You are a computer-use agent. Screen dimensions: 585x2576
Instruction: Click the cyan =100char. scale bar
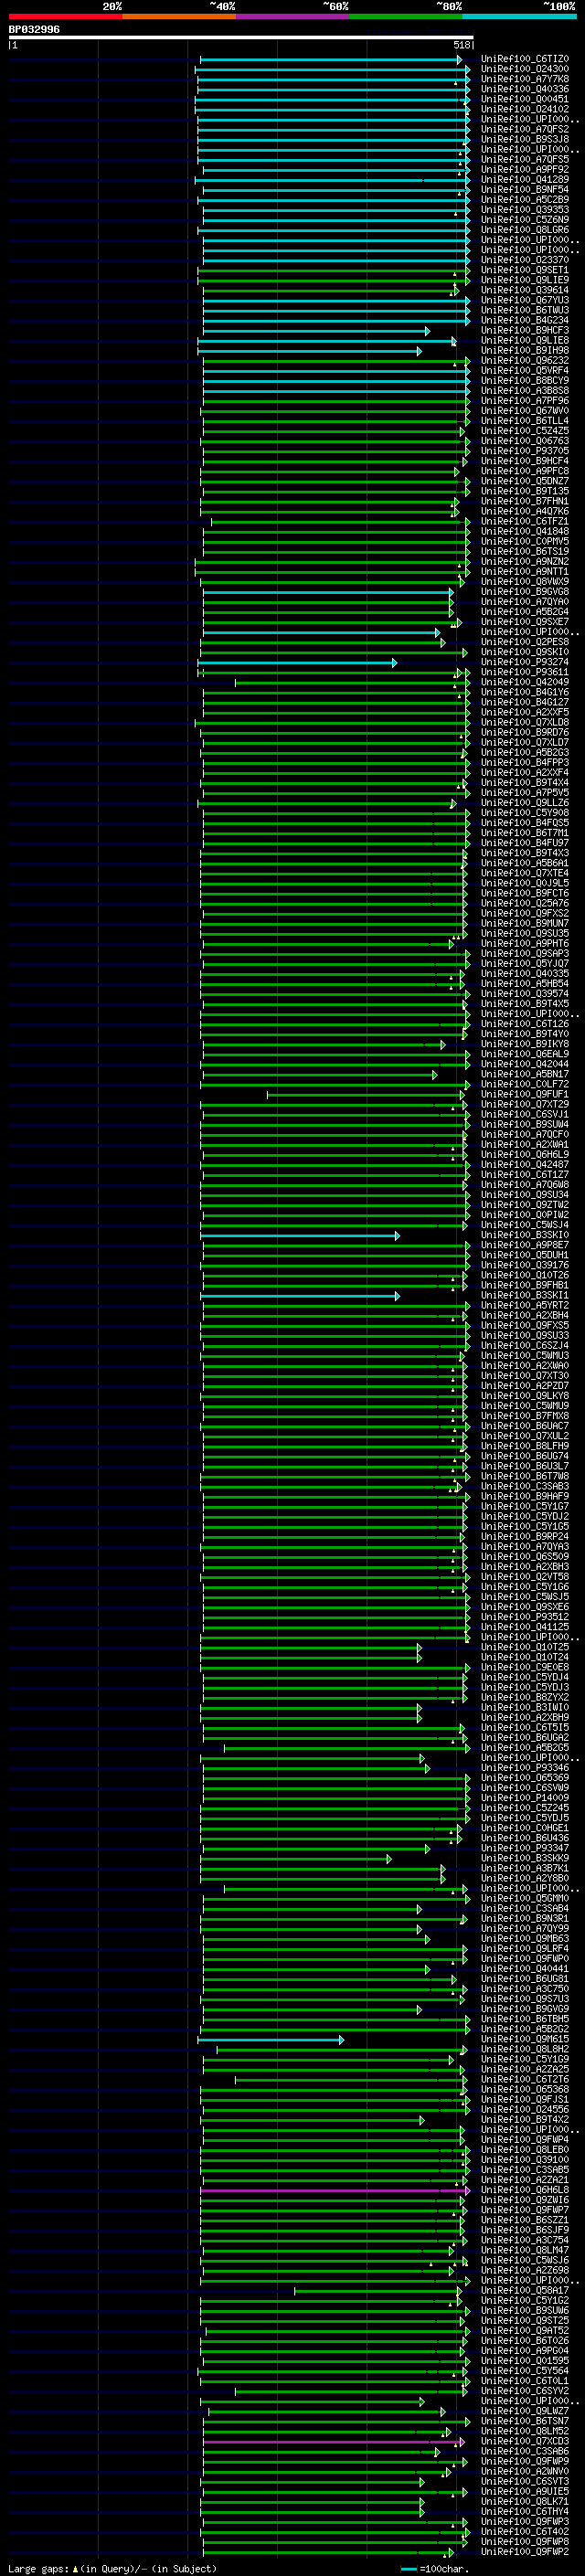(x=408, y=2569)
